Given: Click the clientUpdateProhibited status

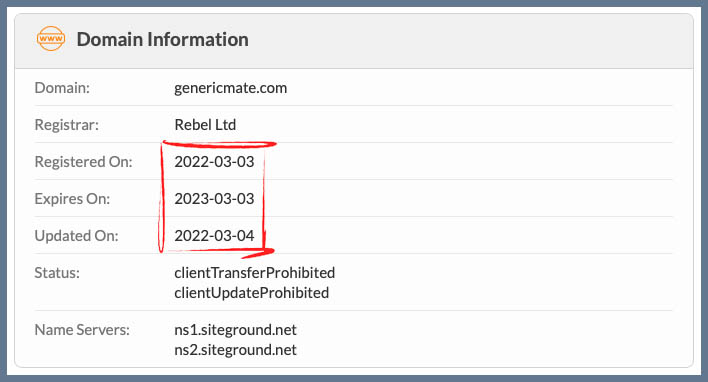Looking at the screenshot, I should point(252,293).
